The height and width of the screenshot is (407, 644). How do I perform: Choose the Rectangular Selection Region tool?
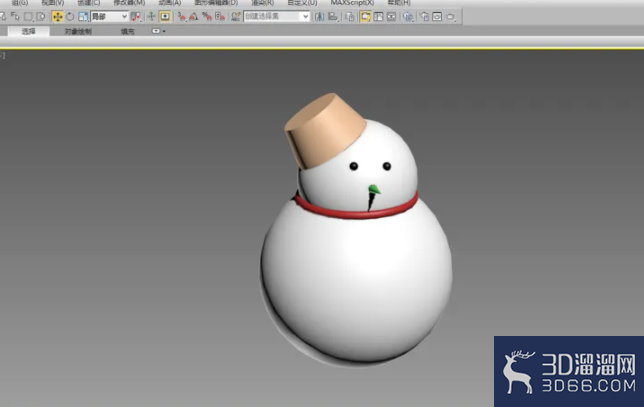28,16
